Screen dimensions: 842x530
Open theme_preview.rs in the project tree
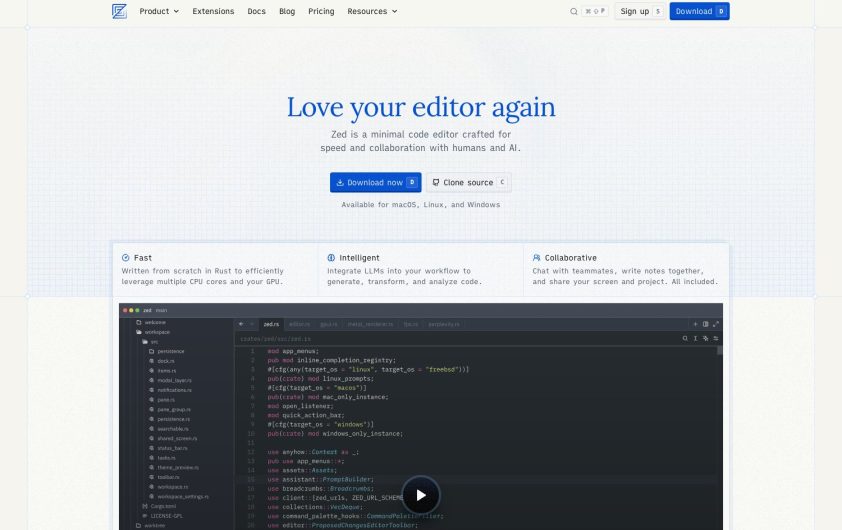[174, 467]
